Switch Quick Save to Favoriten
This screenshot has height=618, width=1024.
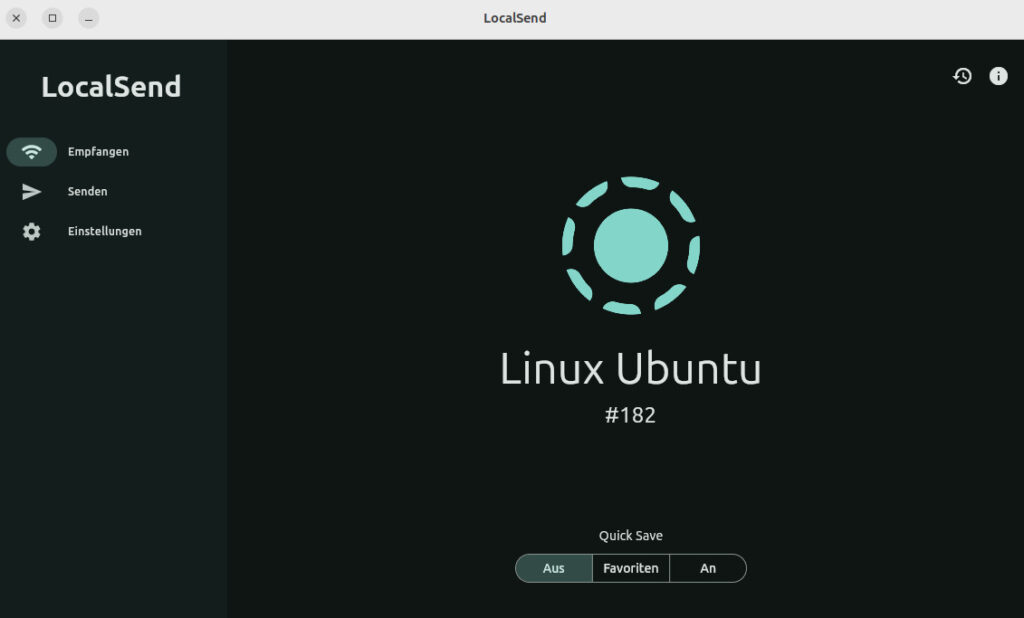[x=630, y=568]
